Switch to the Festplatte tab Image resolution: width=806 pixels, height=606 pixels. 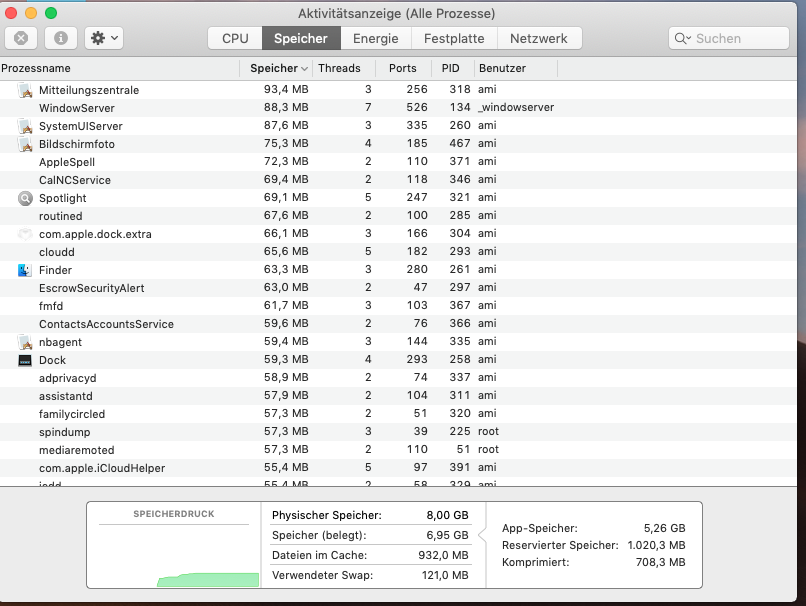[x=454, y=39]
